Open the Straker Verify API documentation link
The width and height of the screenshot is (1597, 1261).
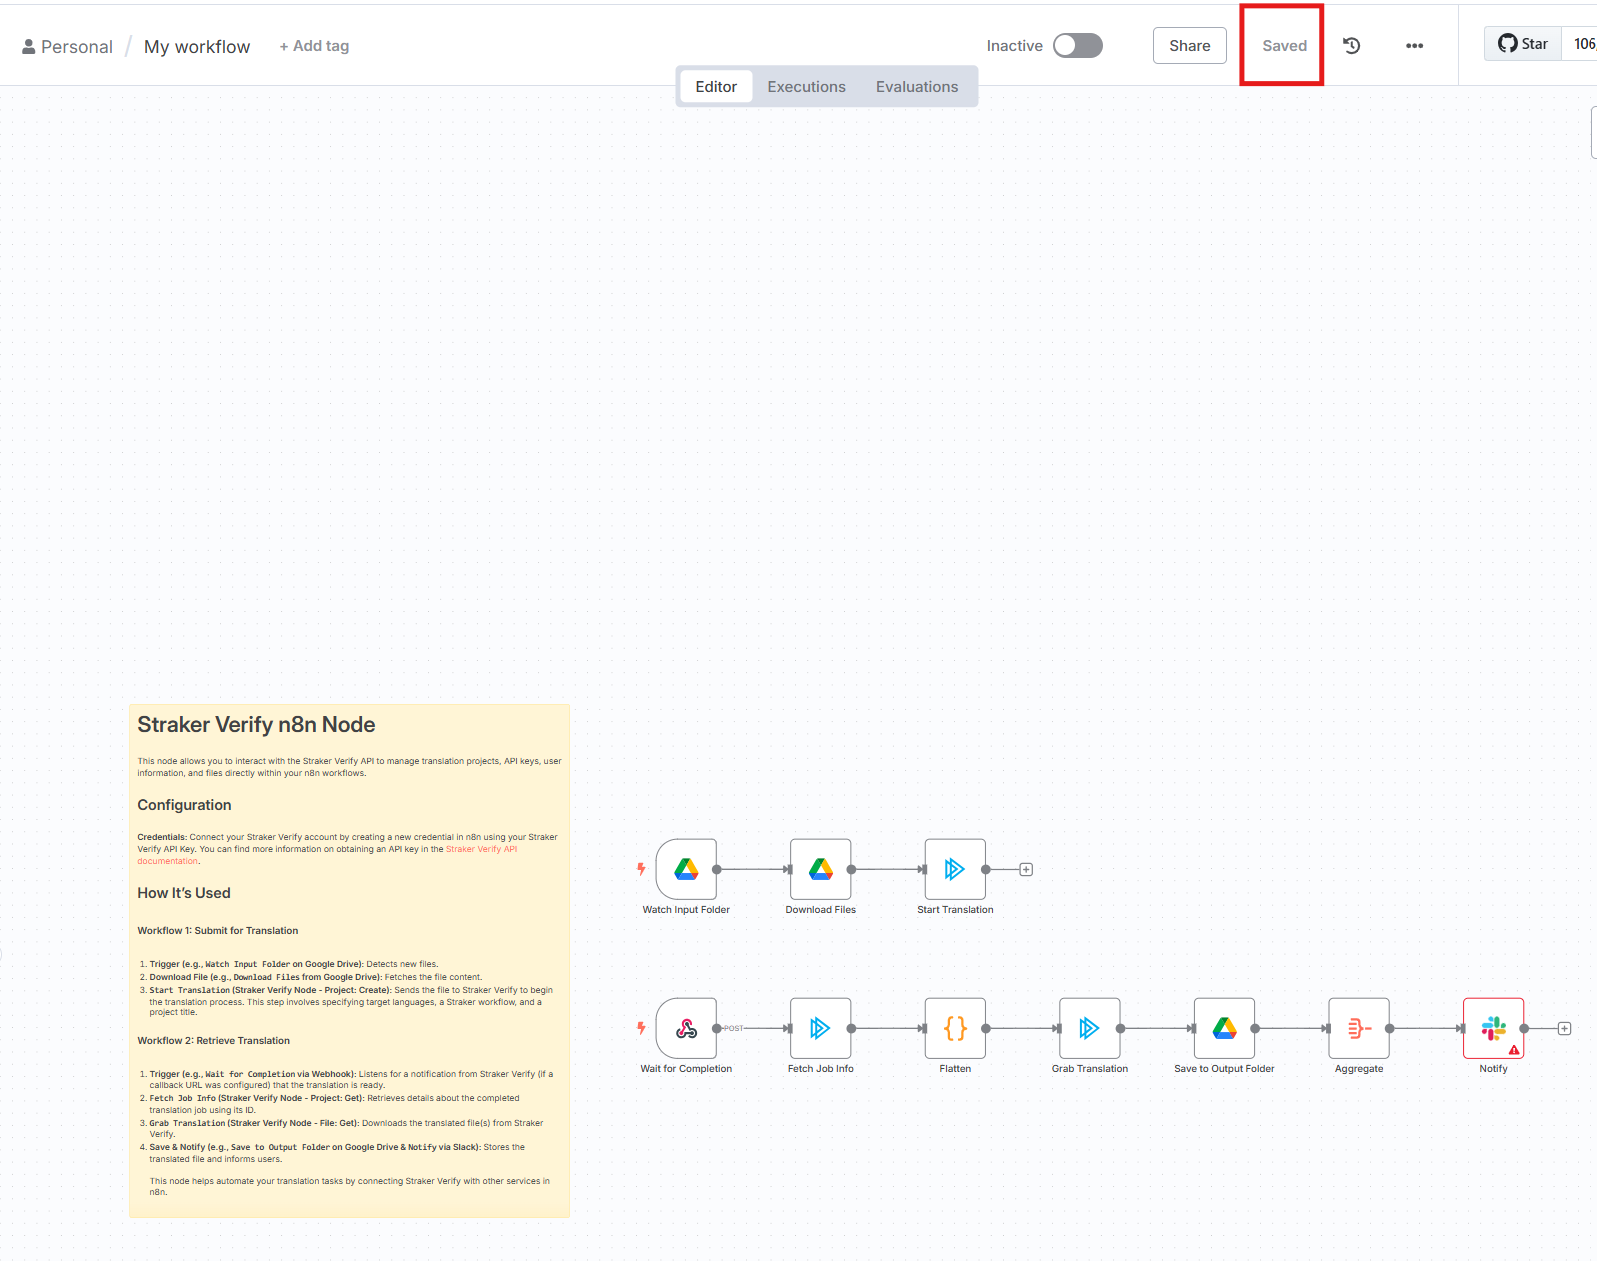coord(481,849)
